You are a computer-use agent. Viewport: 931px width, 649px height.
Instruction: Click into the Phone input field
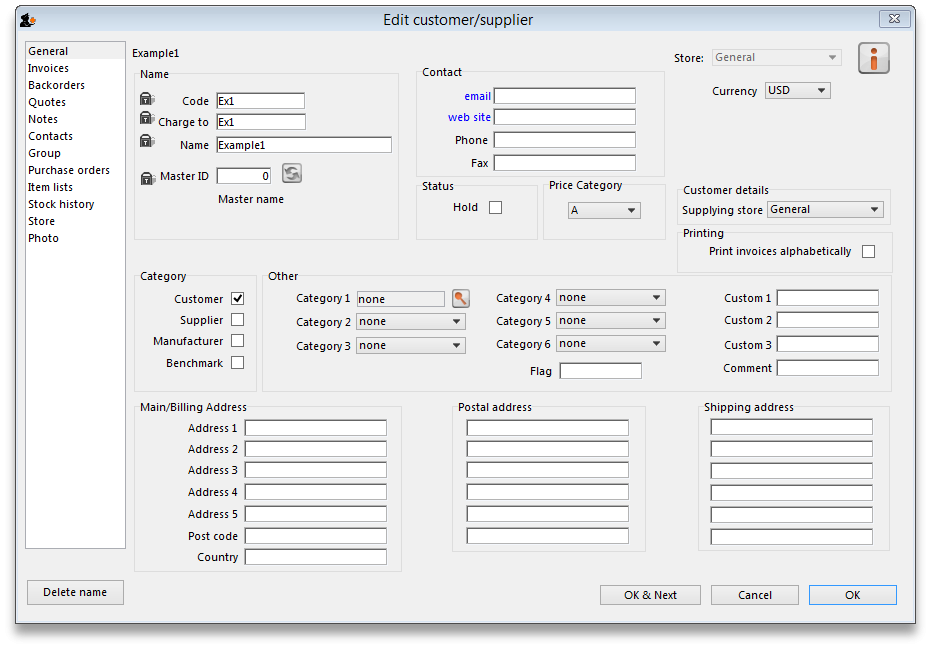point(564,140)
